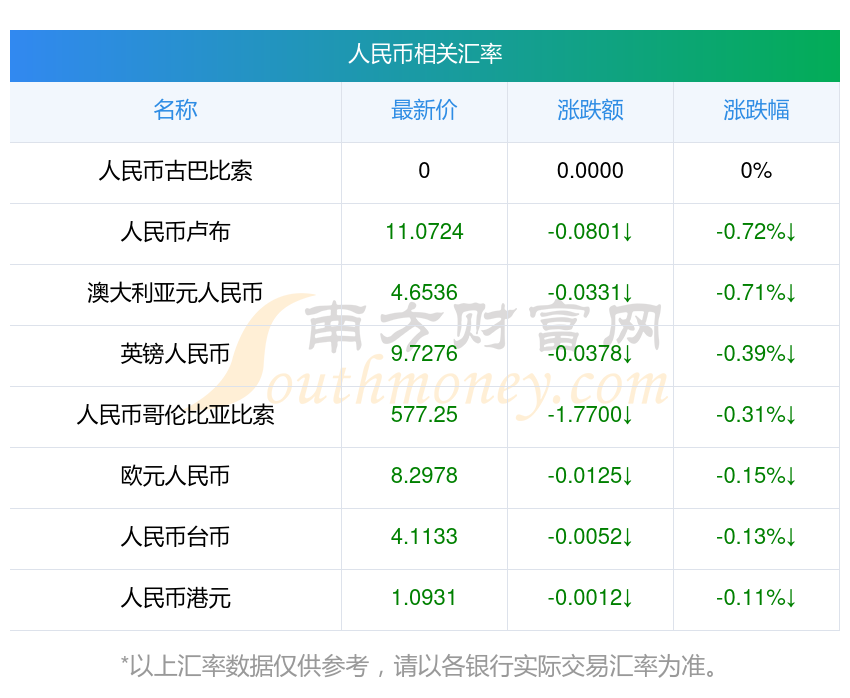Select the 英镑人民币 row name
The image size is (850, 698).
click(175, 354)
